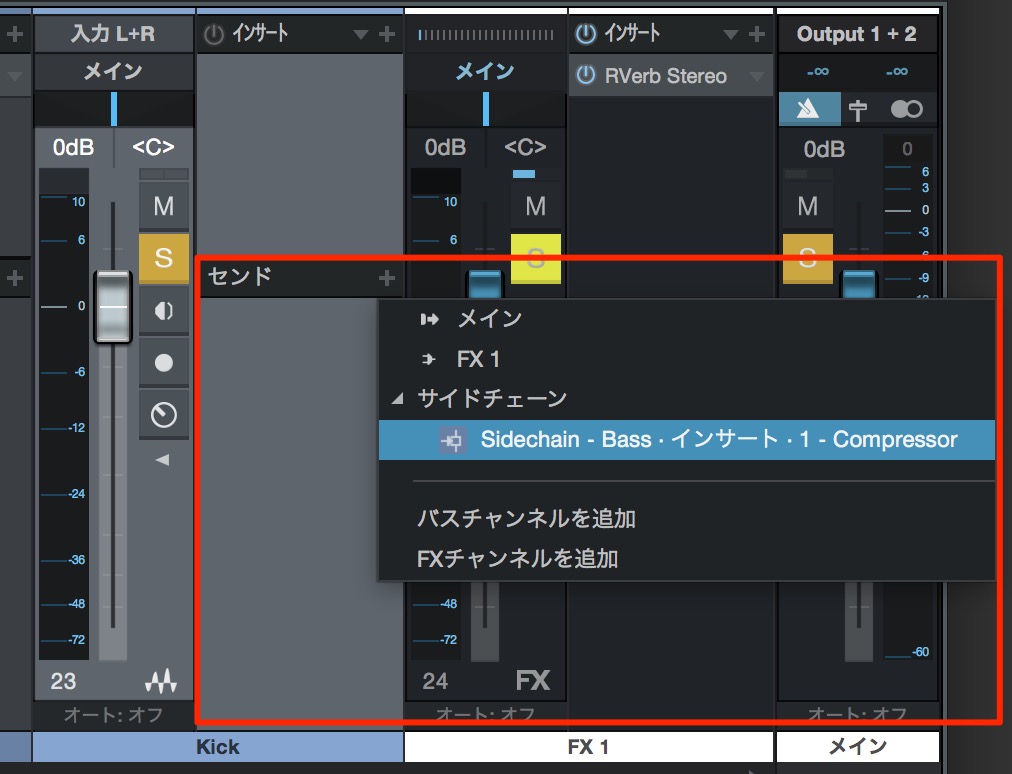Select the FX 1 channel name label
This screenshot has height=774, width=1012.
tap(588, 747)
